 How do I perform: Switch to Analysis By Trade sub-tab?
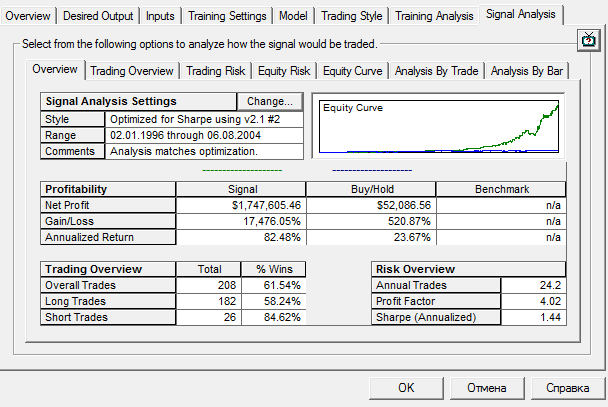[x=437, y=70]
